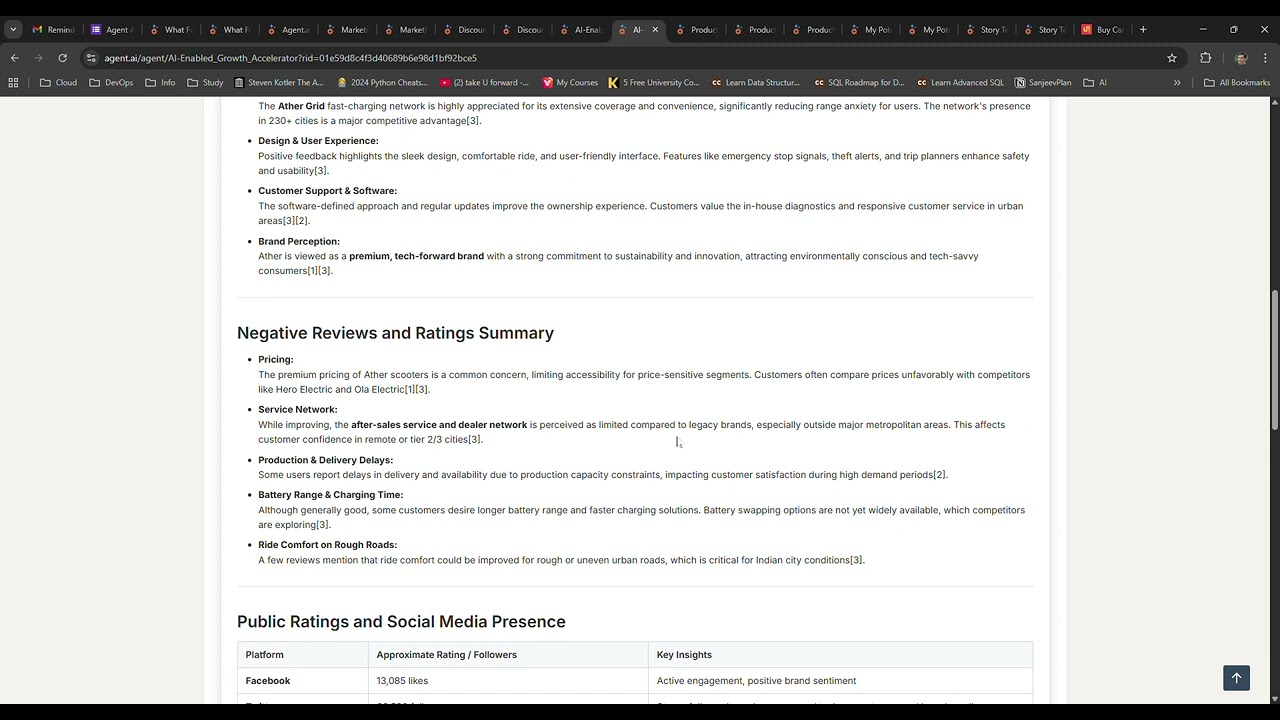This screenshot has height=720, width=1280.
Task: Switch to the Buy Car tab
Action: (x=1102, y=29)
